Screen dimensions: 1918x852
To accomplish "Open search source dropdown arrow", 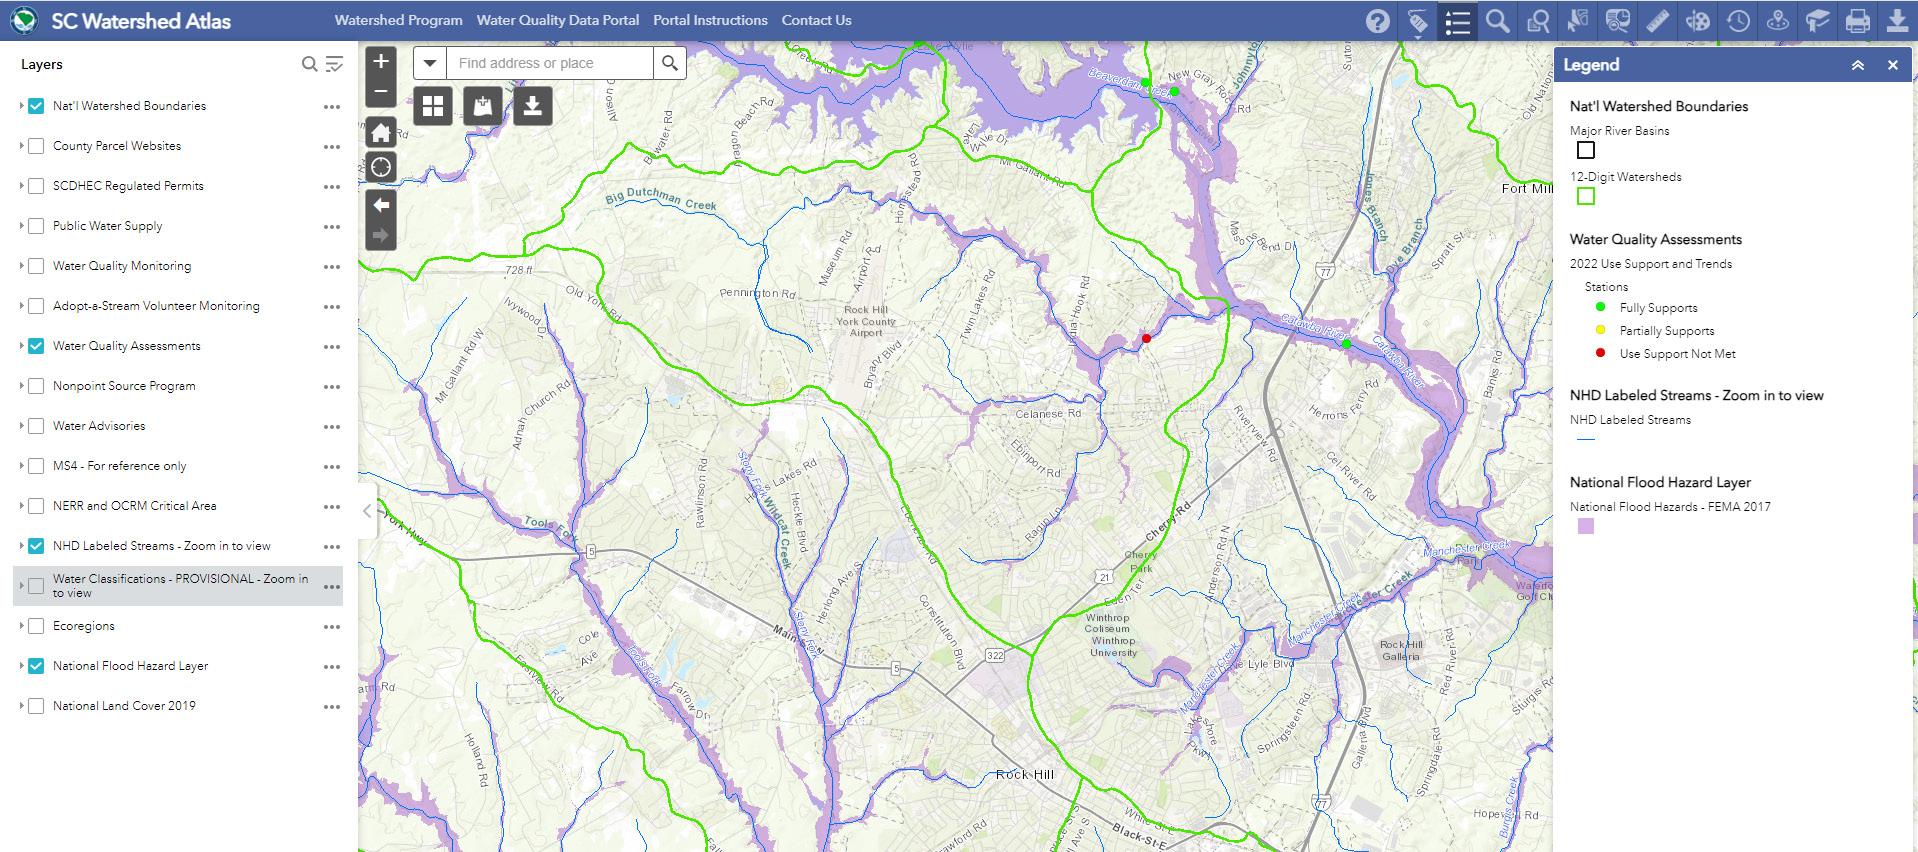I will click(430, 63).
